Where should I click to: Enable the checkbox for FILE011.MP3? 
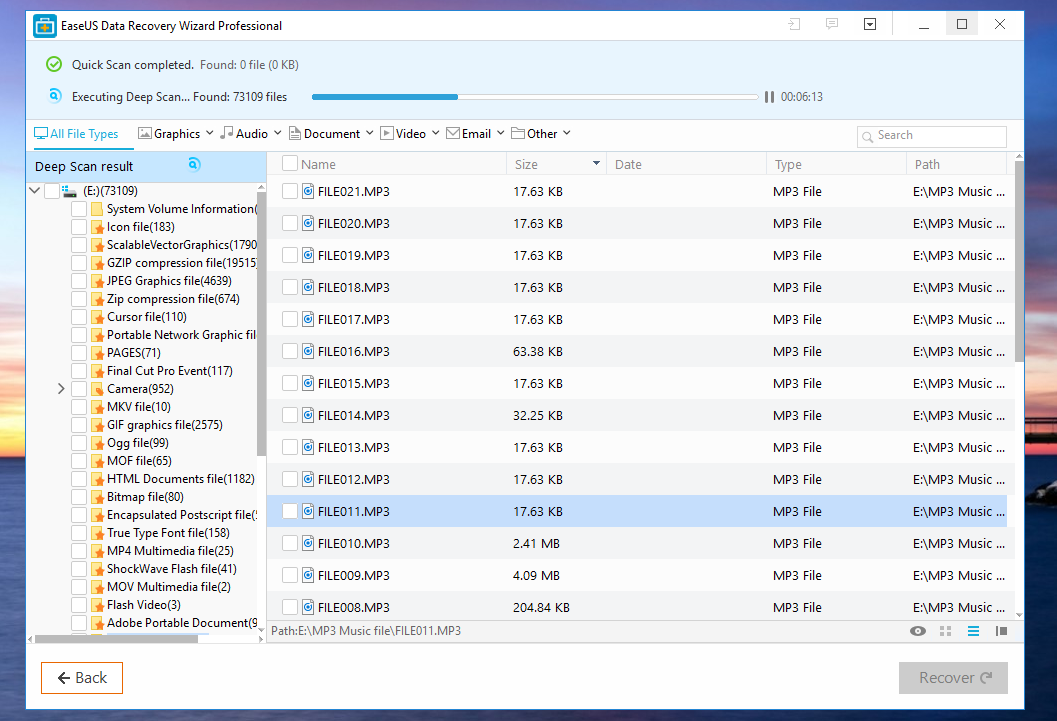[x=290, y=511]
